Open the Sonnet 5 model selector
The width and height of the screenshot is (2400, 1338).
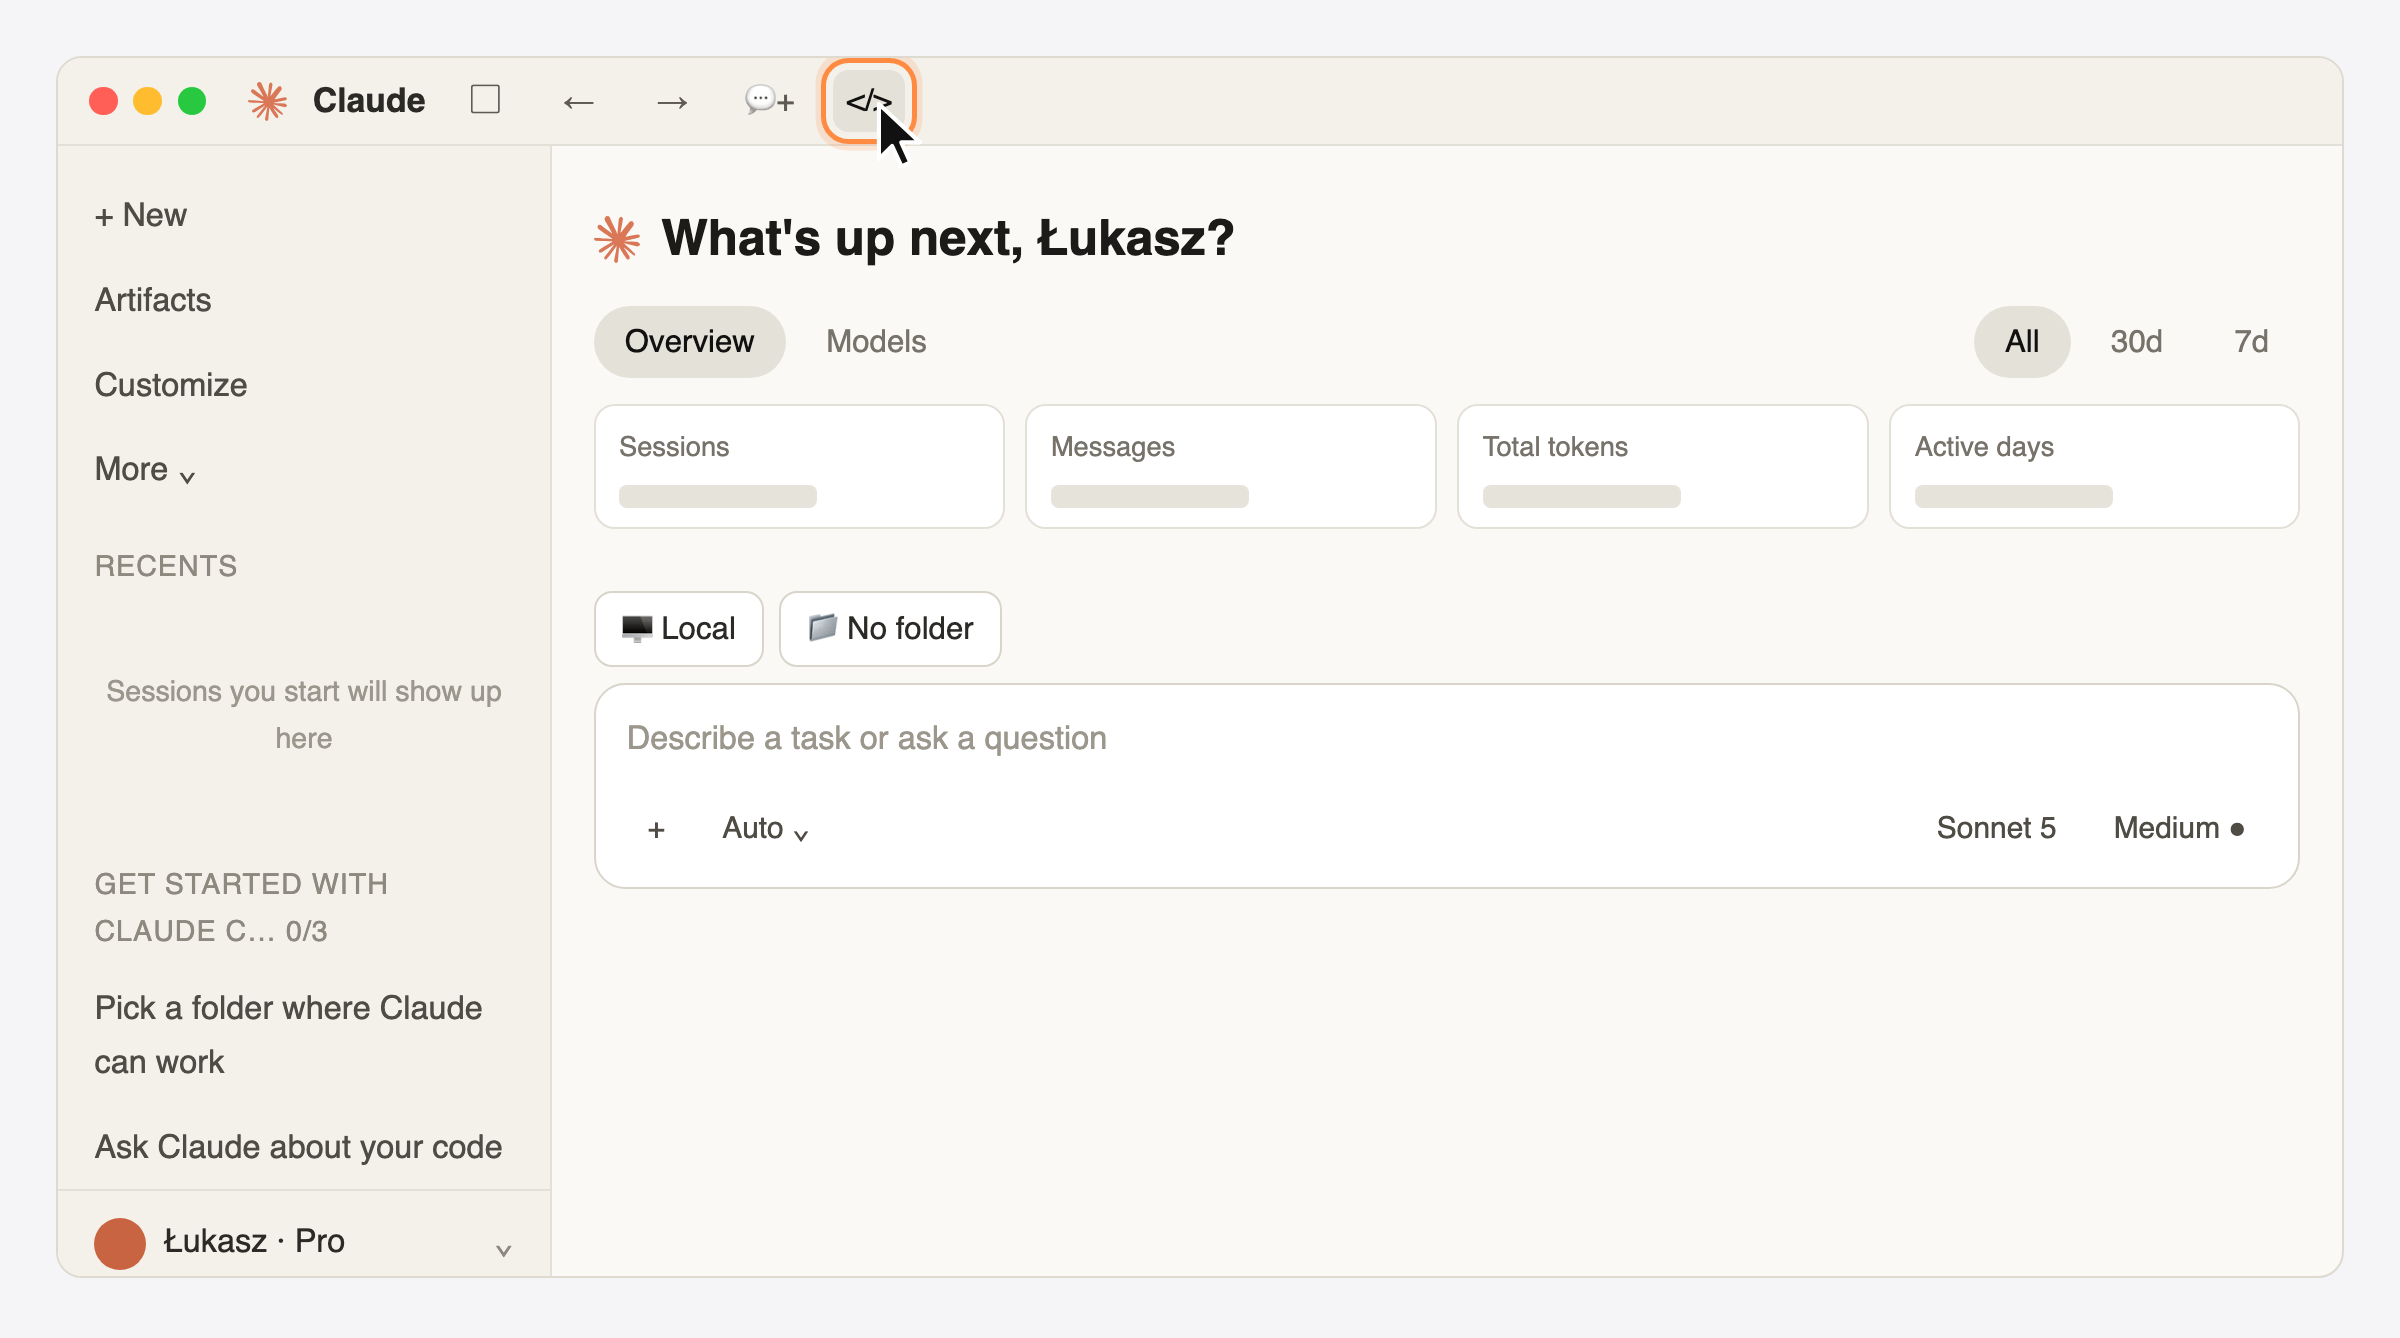click(1996, 829)
